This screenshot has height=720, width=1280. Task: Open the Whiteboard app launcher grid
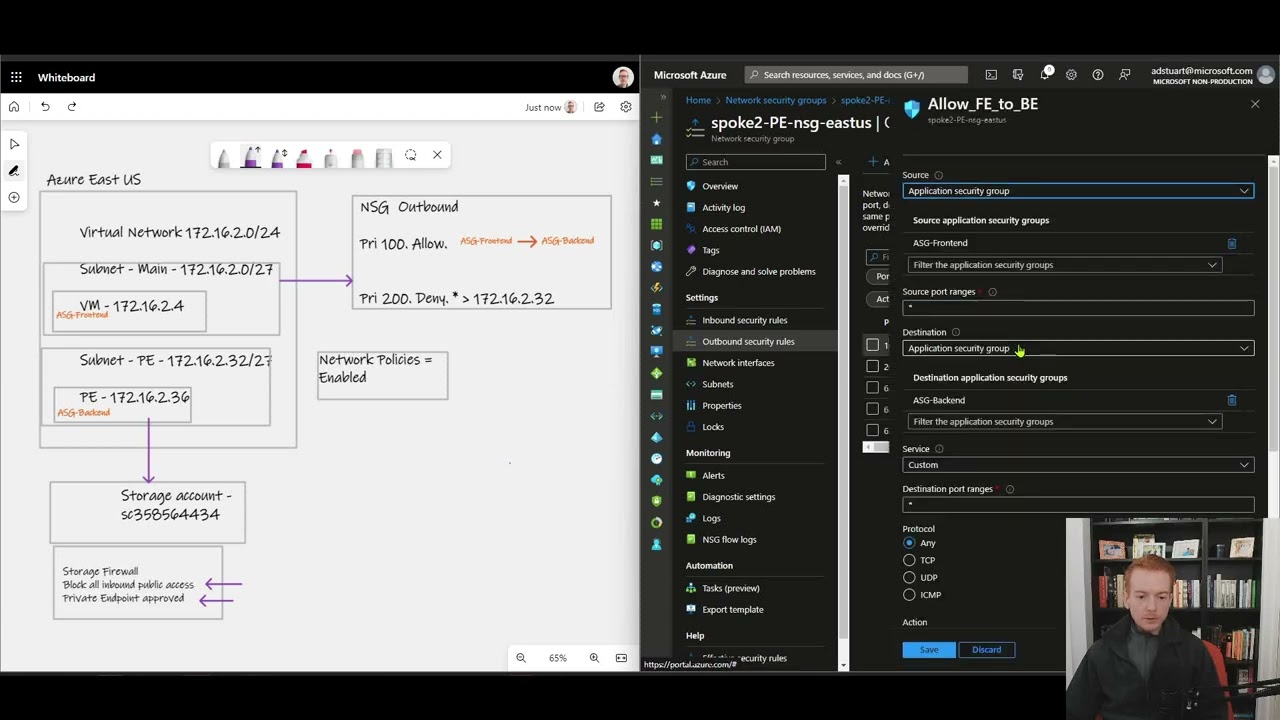16,77
